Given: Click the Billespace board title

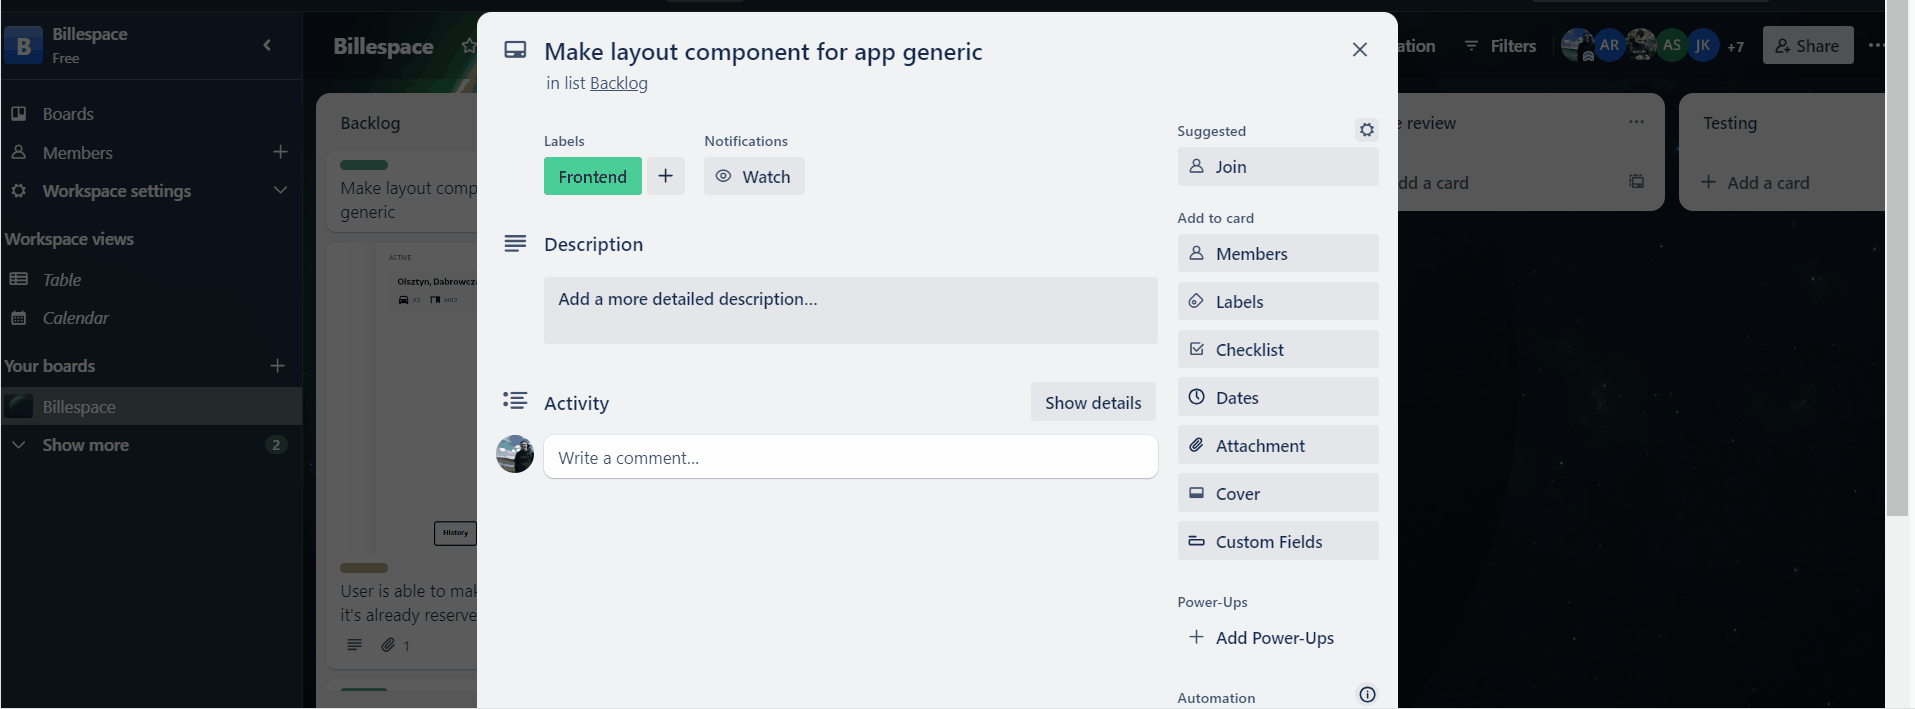Looking at the screenshot, I should 383,46.
